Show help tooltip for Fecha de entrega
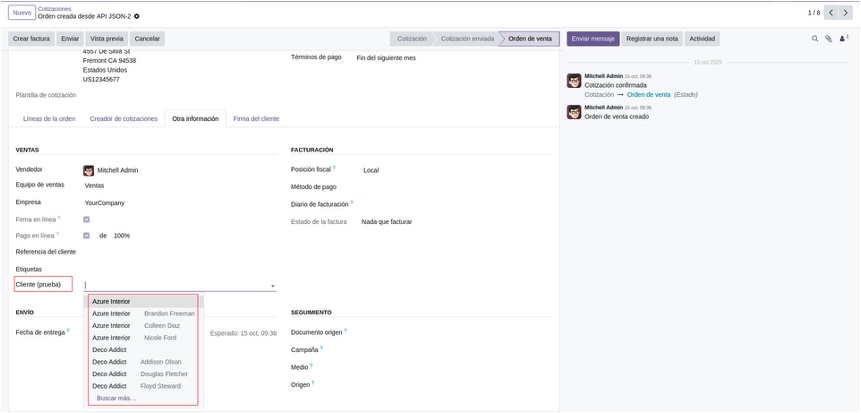Image resolution: width=861 pixels, height=413 pixels. (68, 331)
